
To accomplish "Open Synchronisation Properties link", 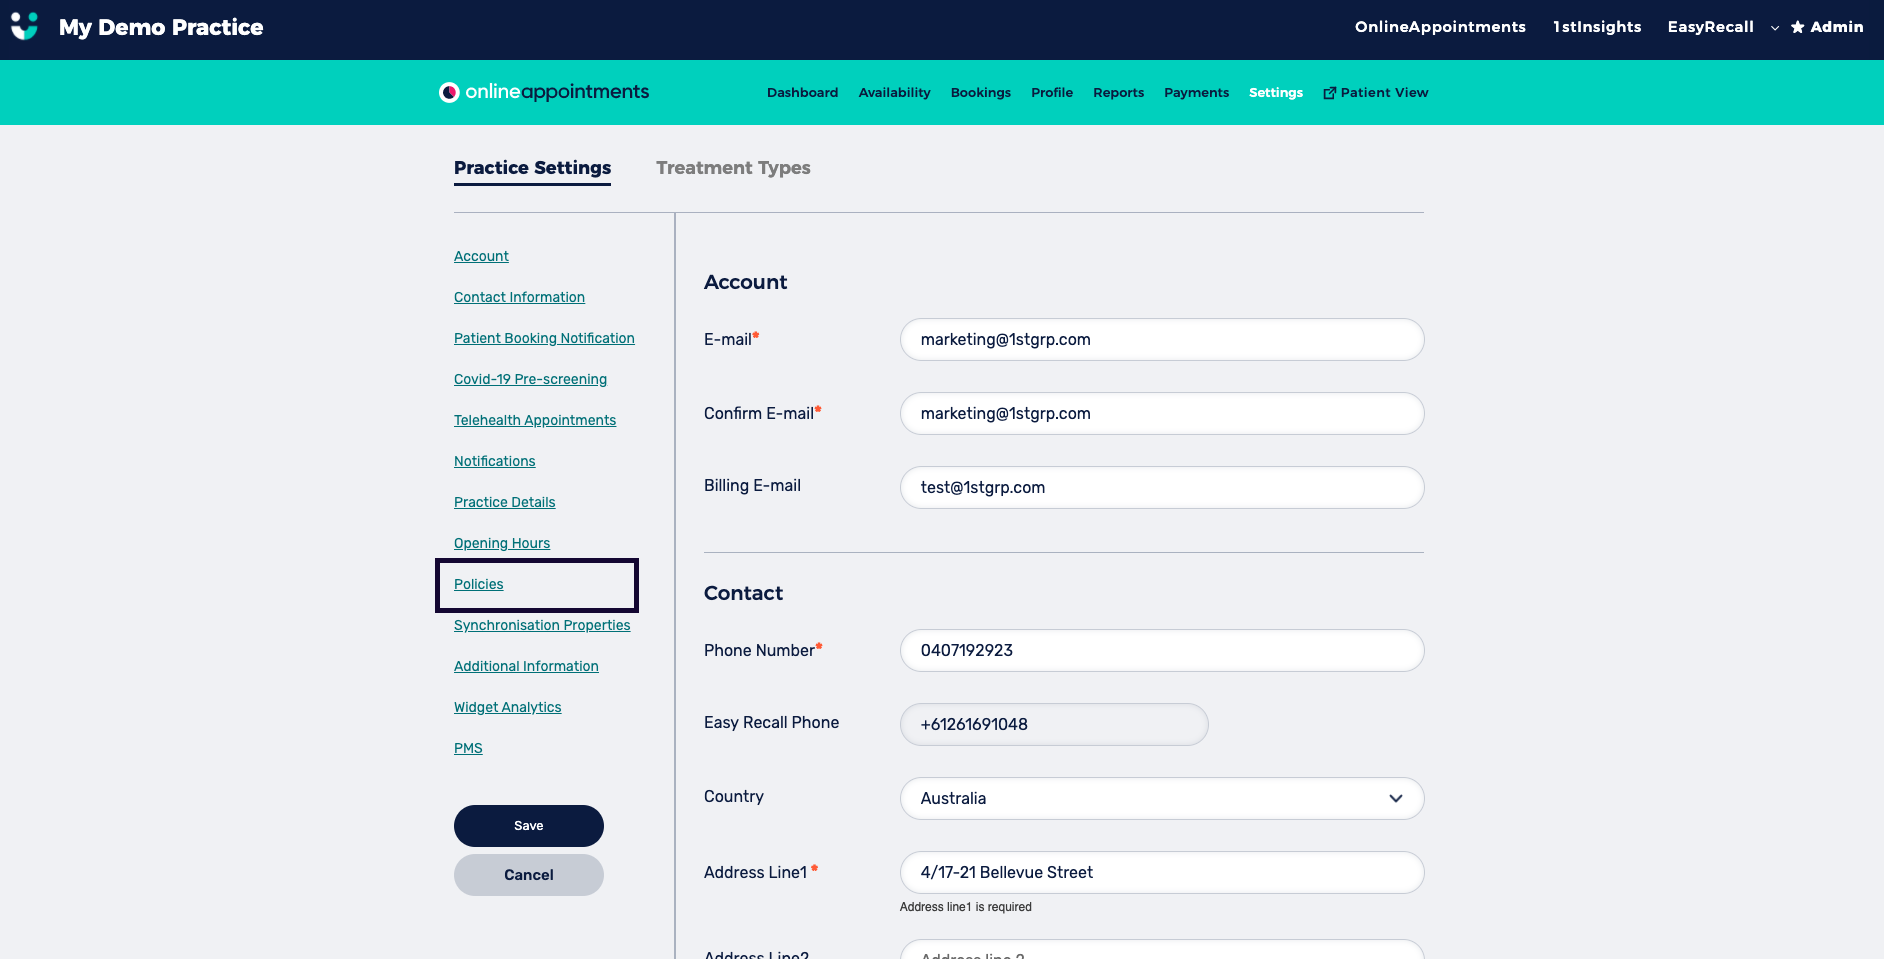I will [542, 625].
